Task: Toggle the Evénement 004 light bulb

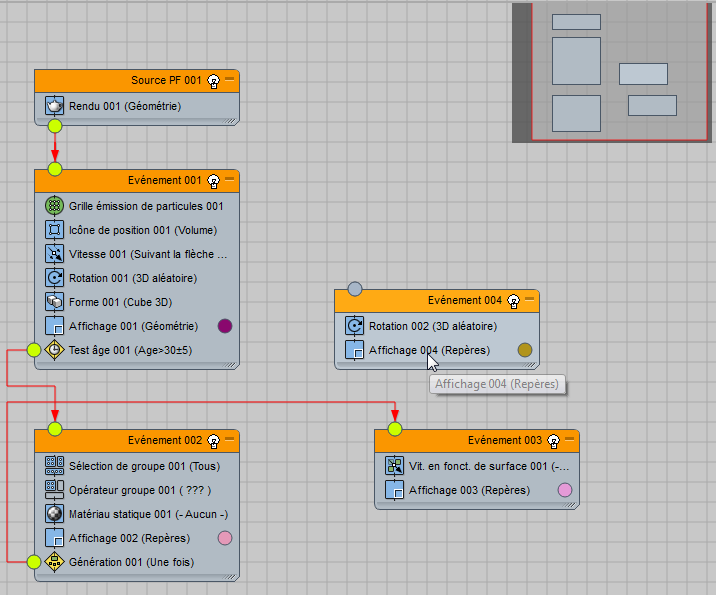Action: (x=513, y=301)
